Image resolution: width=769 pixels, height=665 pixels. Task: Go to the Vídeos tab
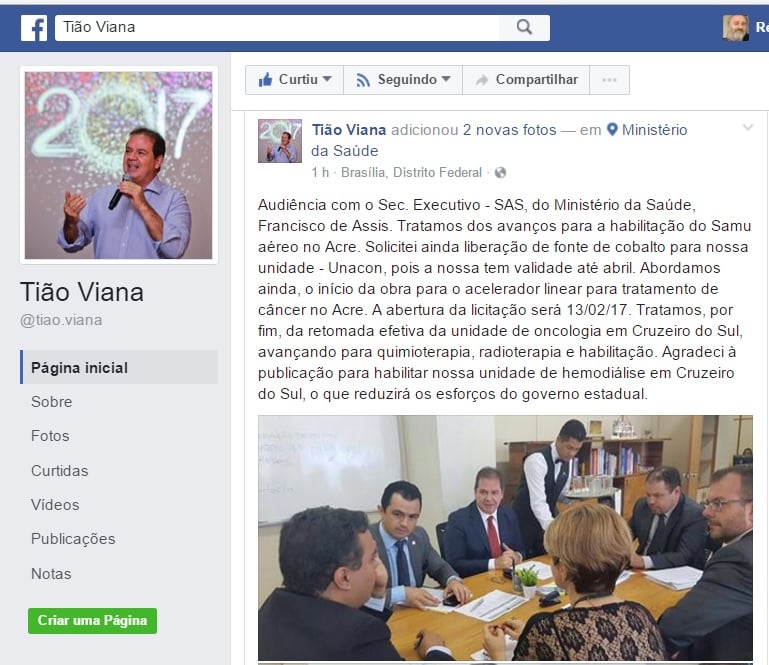[55, 505]
